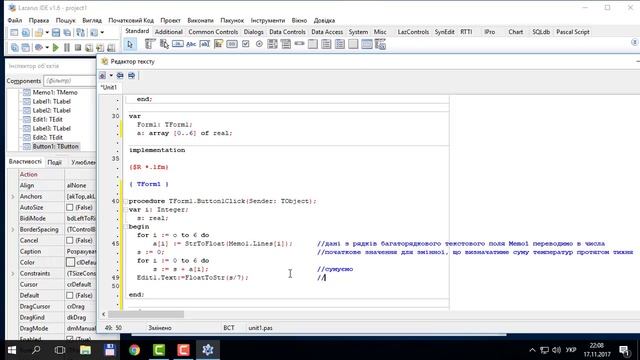Pick TComboBox component from palette

coord(286,44)
